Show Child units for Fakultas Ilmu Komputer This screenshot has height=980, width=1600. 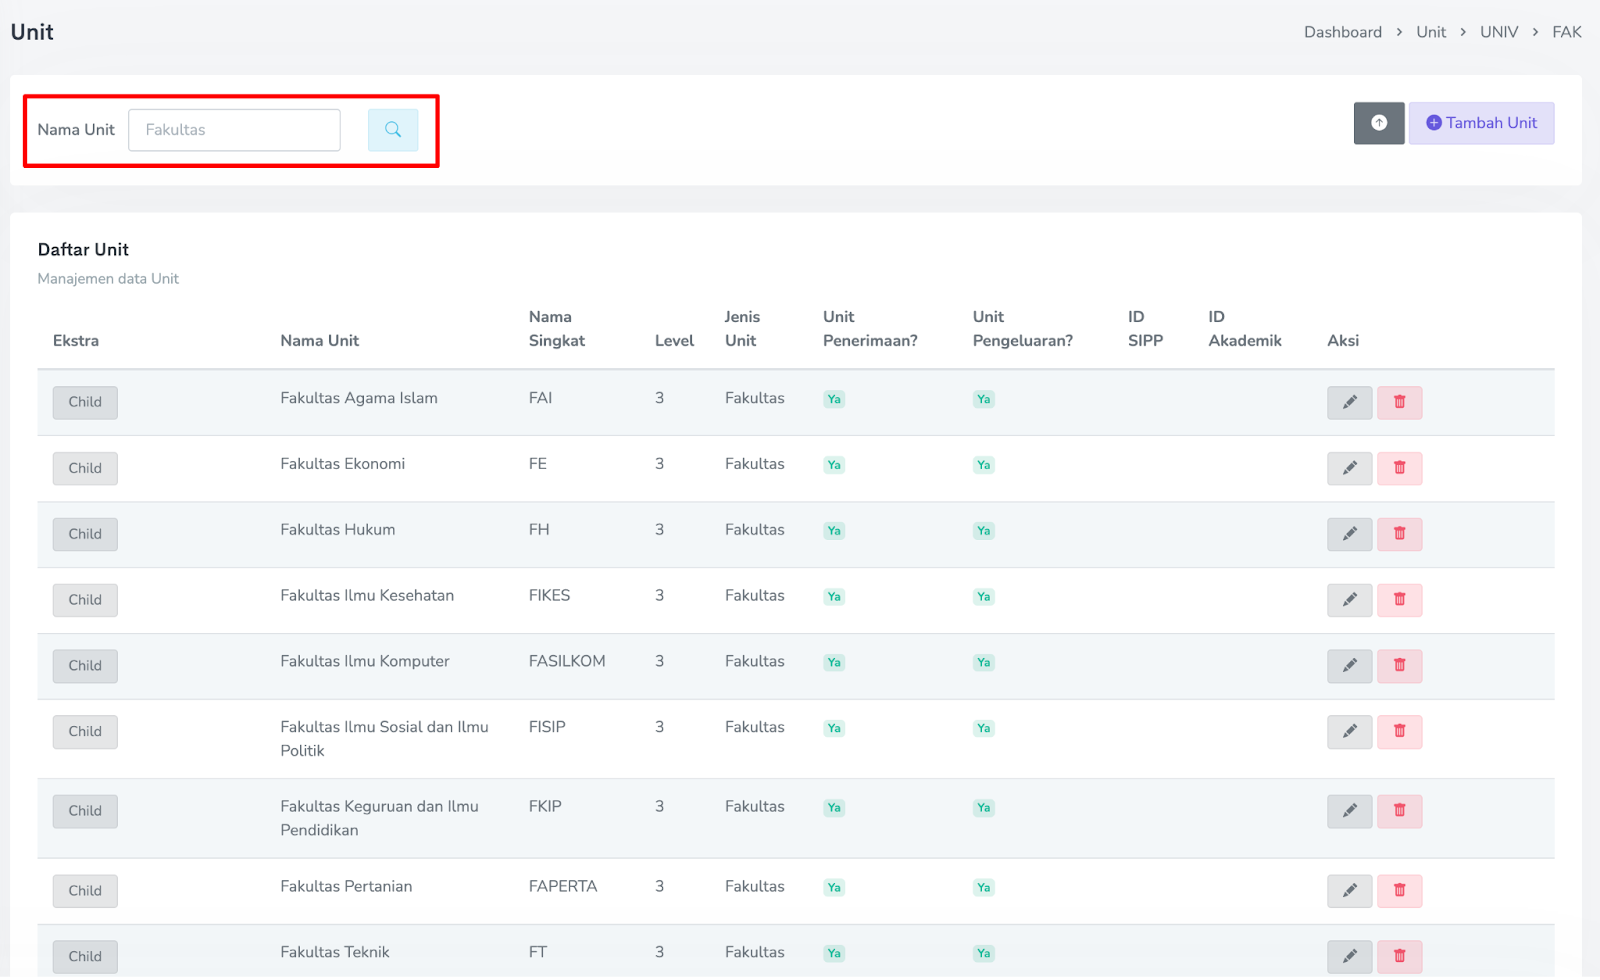click(85, 666)
